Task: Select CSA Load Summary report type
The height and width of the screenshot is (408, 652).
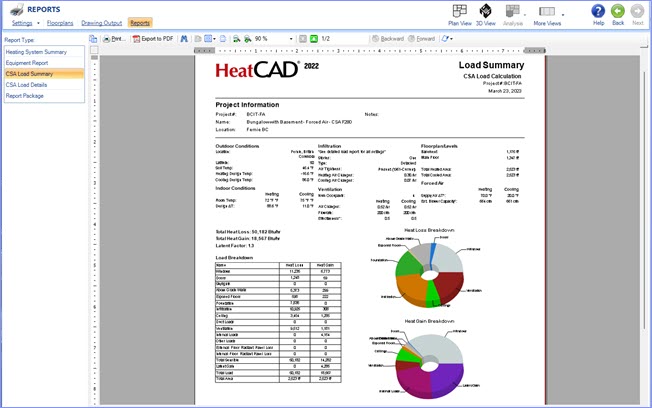Action: 44,74
